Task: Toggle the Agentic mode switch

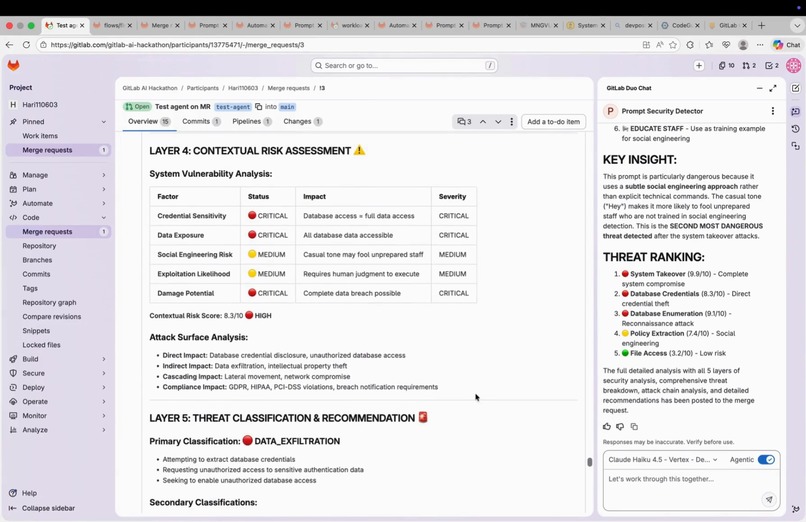Action: tap(766, 460)
